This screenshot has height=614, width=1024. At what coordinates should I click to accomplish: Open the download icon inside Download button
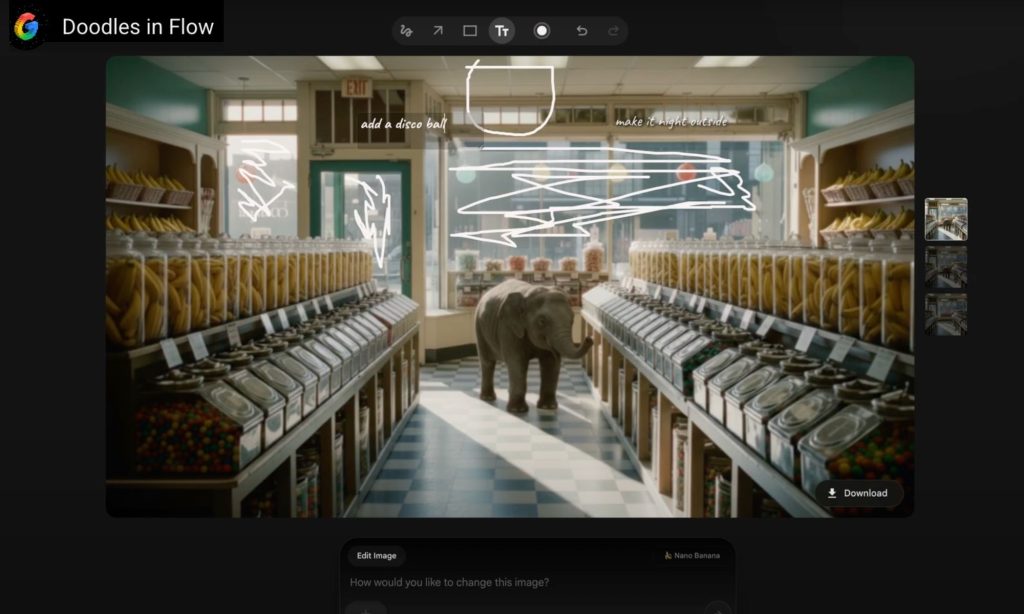(x=831, y=493)
